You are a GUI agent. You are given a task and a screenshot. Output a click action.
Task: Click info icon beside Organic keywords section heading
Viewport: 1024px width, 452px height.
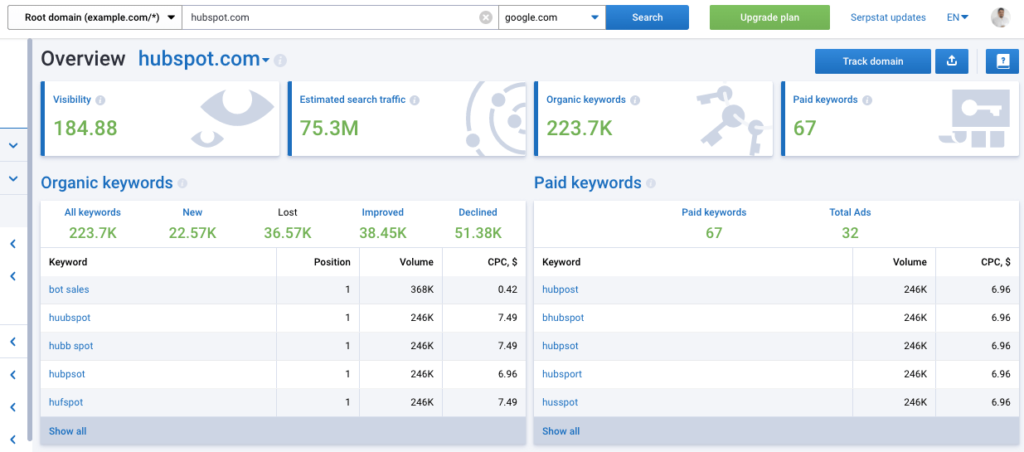point(182,184)
